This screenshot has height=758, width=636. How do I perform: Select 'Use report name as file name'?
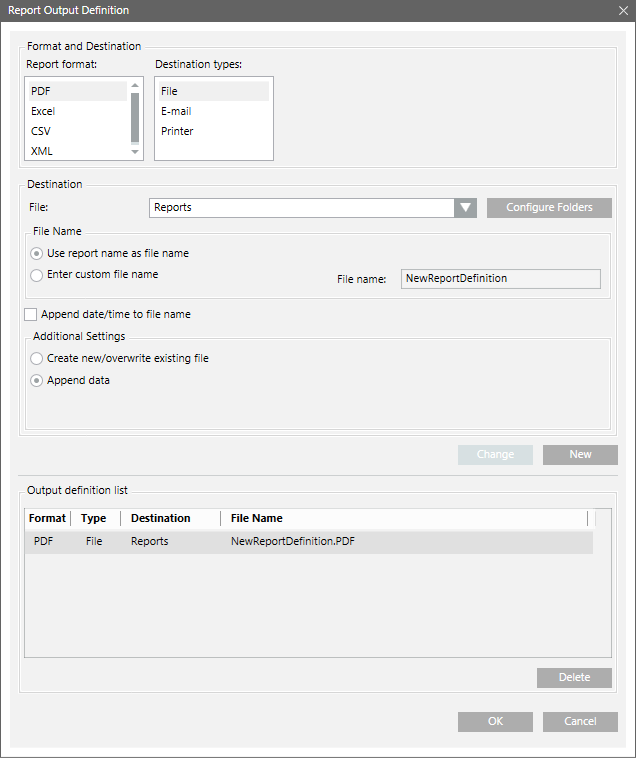(x=37, y=254)
